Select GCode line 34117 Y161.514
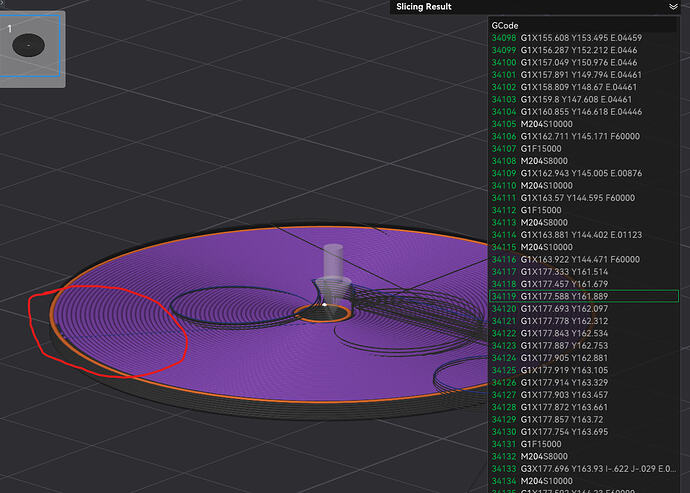Image resolution: width=690 pixels, height=493 pixels. 584,272
